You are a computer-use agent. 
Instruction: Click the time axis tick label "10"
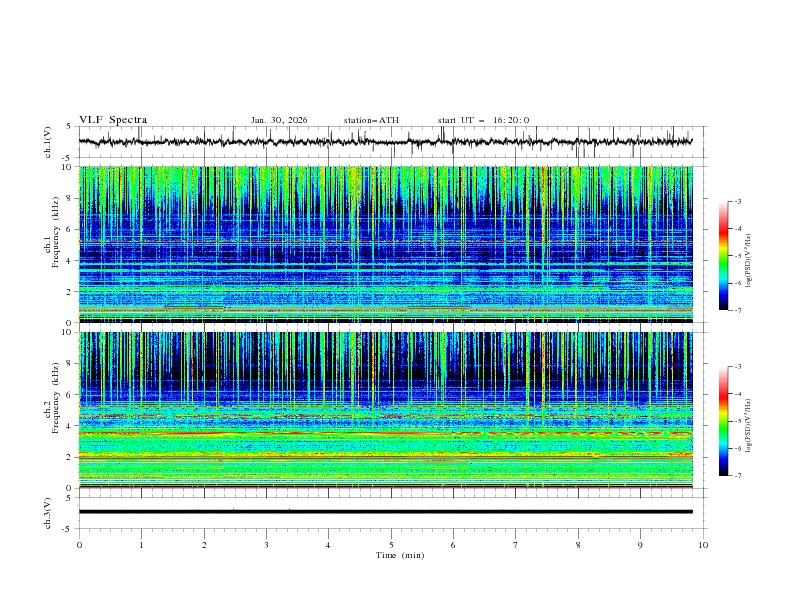703,545
